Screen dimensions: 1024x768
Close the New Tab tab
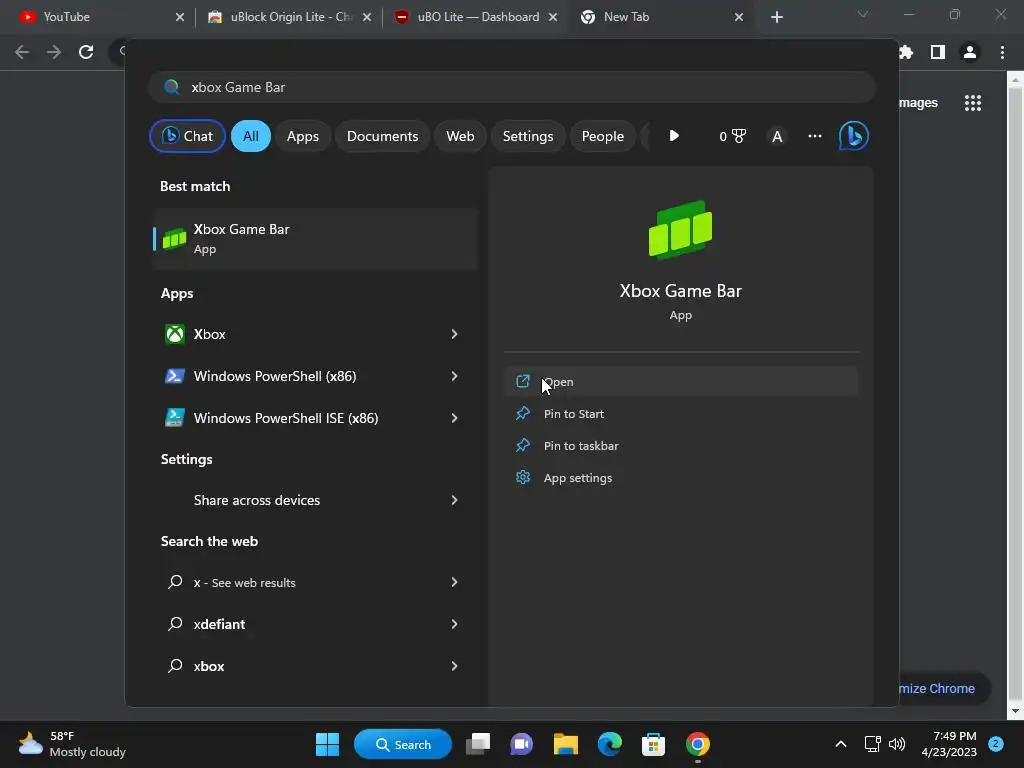pyautogui.click(x=739, y=17)
